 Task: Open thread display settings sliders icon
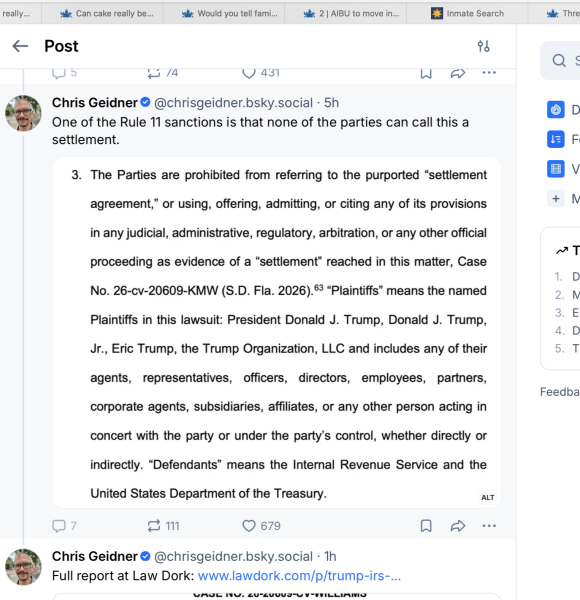pyautogui.click(x=483, y=46)
